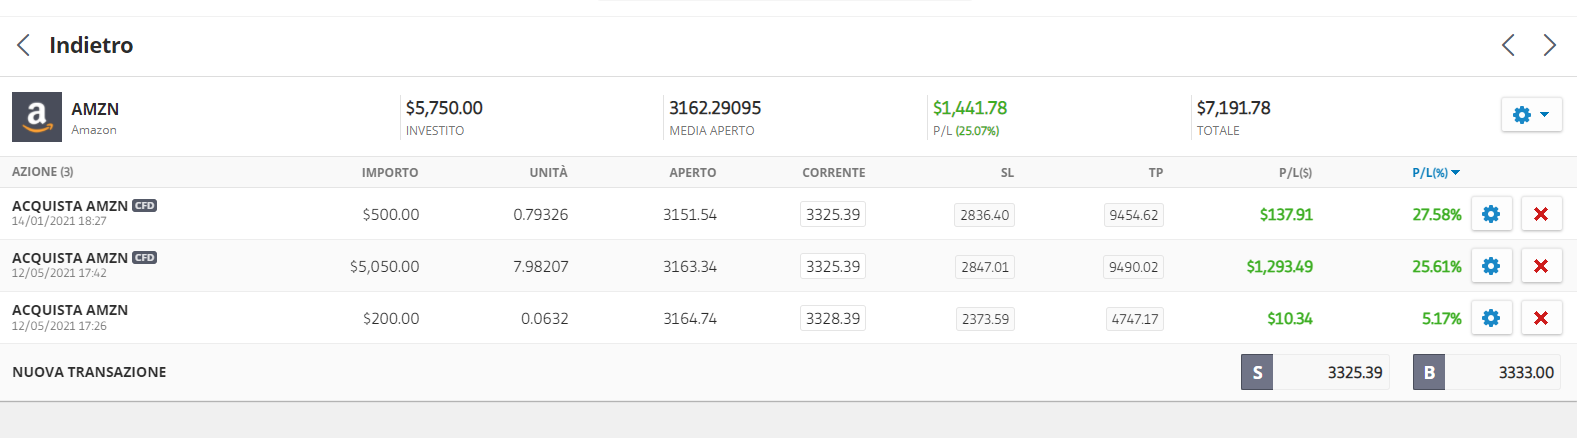Click the $1,293.49 profit value
1577x438 pixels.
(1279, 266)
